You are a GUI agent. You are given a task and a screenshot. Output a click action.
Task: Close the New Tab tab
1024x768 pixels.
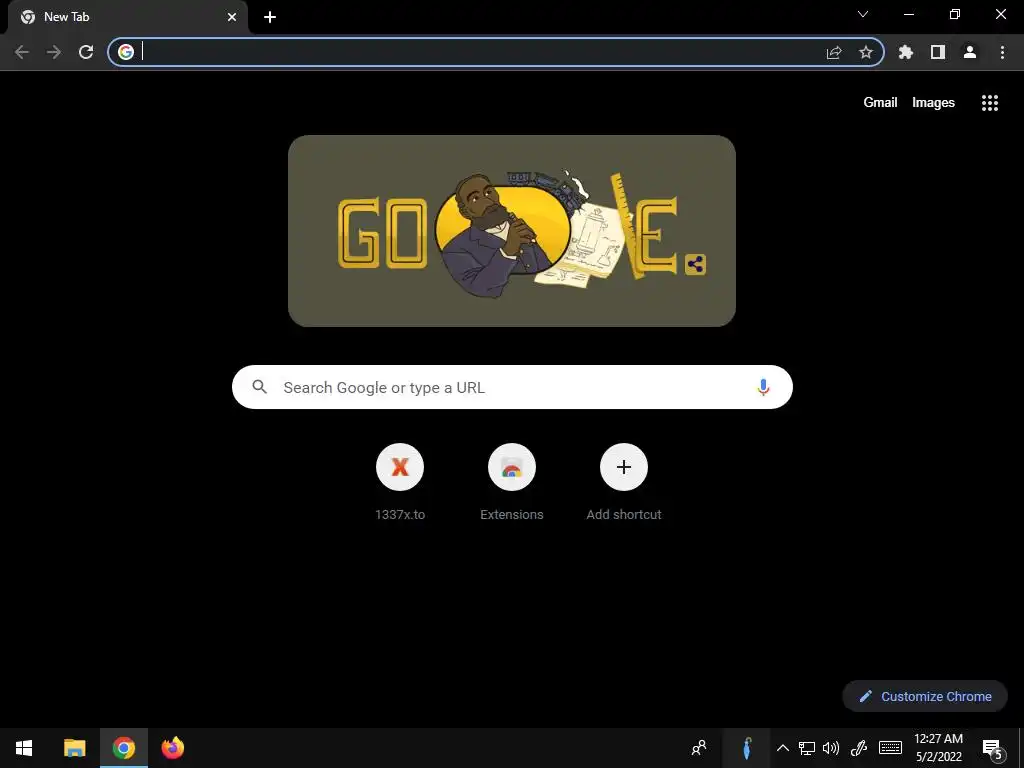[x=232, y=17]
